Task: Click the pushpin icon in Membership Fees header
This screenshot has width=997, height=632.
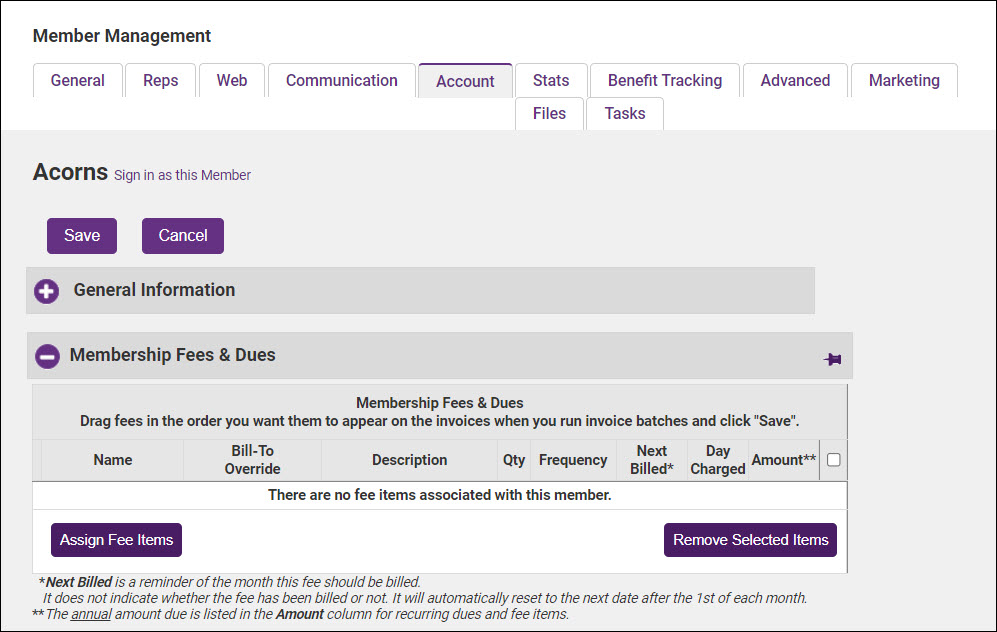Action: [832, 359]
